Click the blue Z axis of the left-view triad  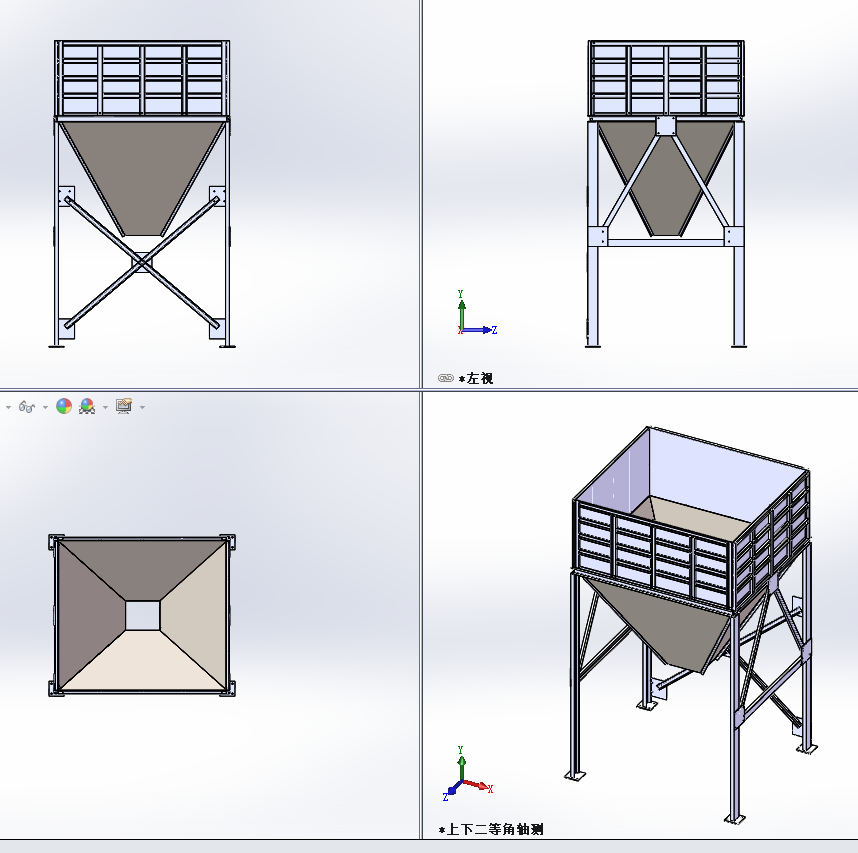pyautogui.click(x=479, y=330)
